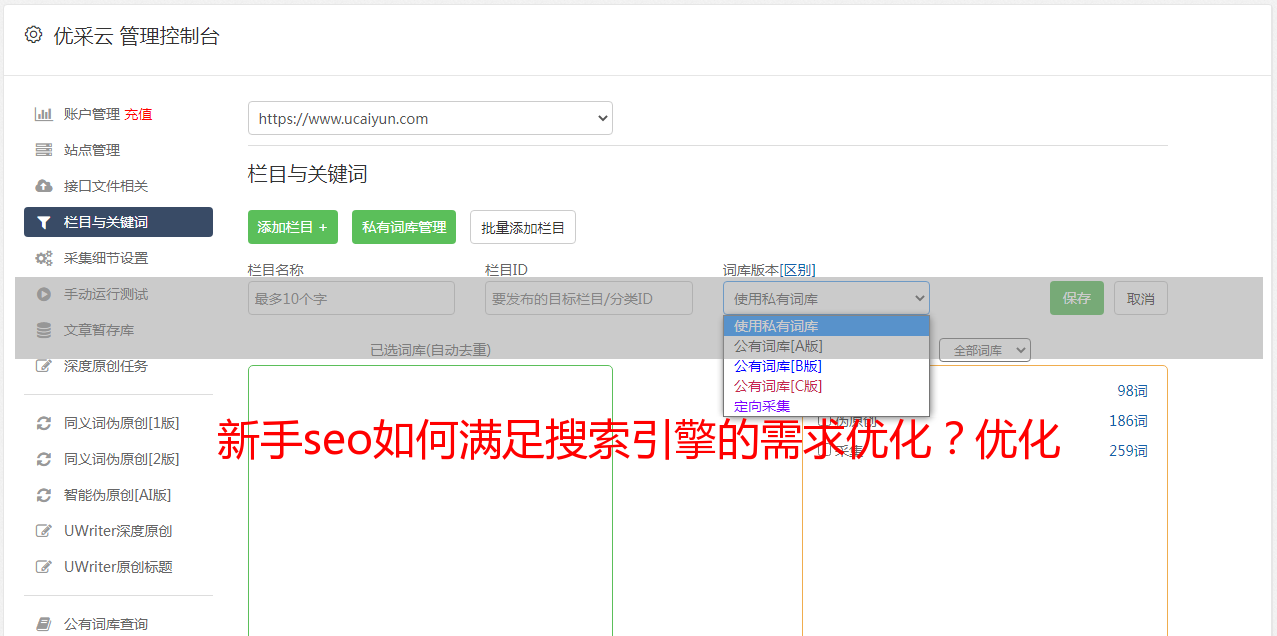
Task: Click the edit icon for UWriter深度原创
Action: (x=44, y=531)
